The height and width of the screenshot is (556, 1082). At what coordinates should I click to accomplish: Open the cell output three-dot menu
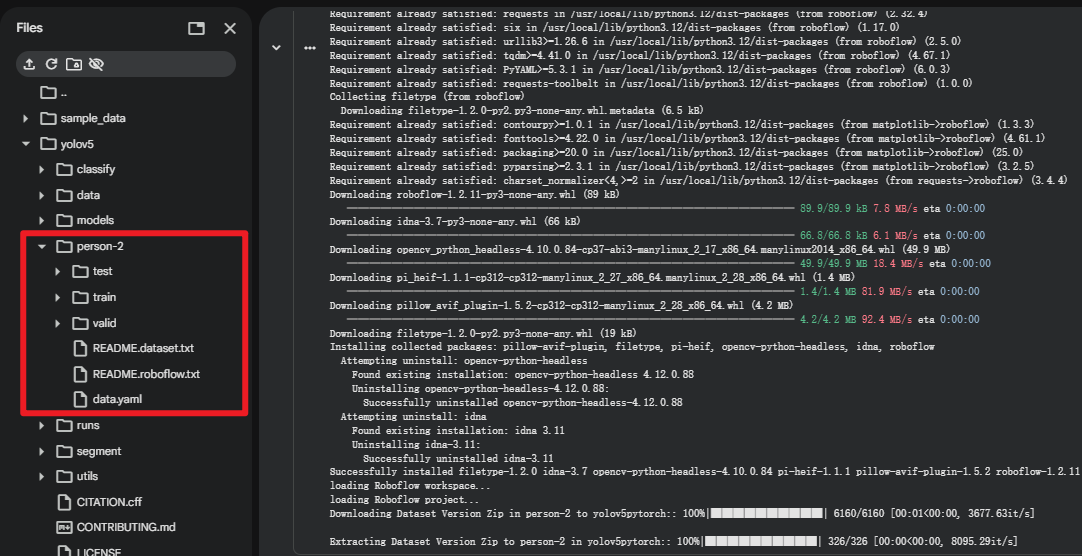(310, 48)
